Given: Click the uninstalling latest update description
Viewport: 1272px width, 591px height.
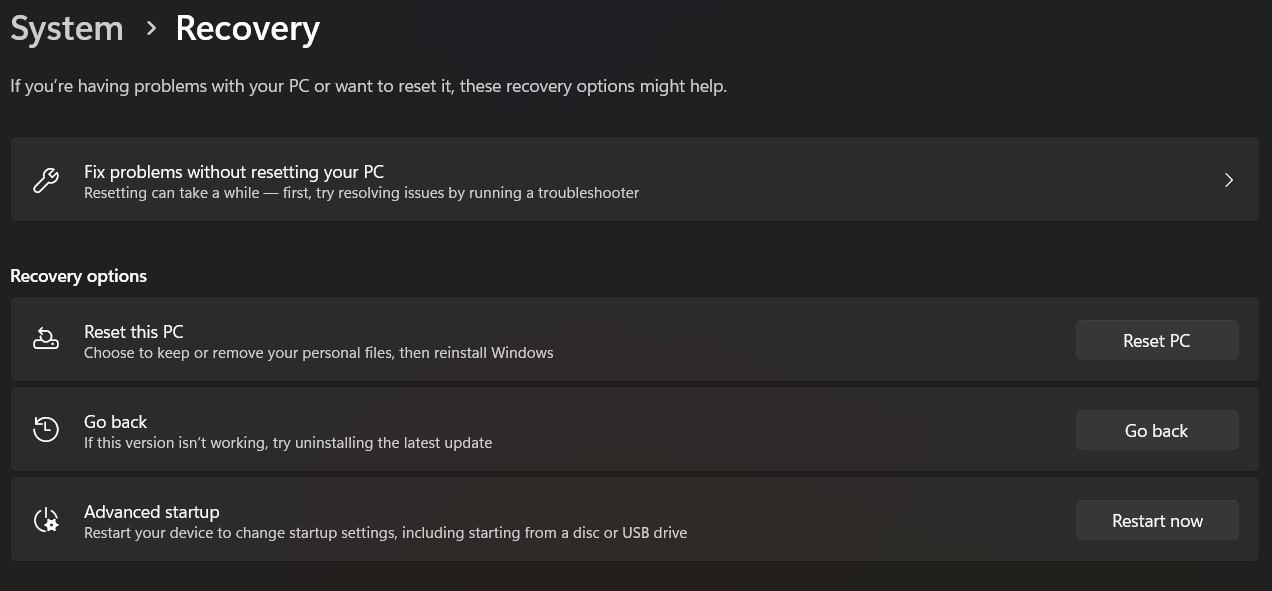Looking at the screenshot, I should pyautogui.click(x=287, y=442).
